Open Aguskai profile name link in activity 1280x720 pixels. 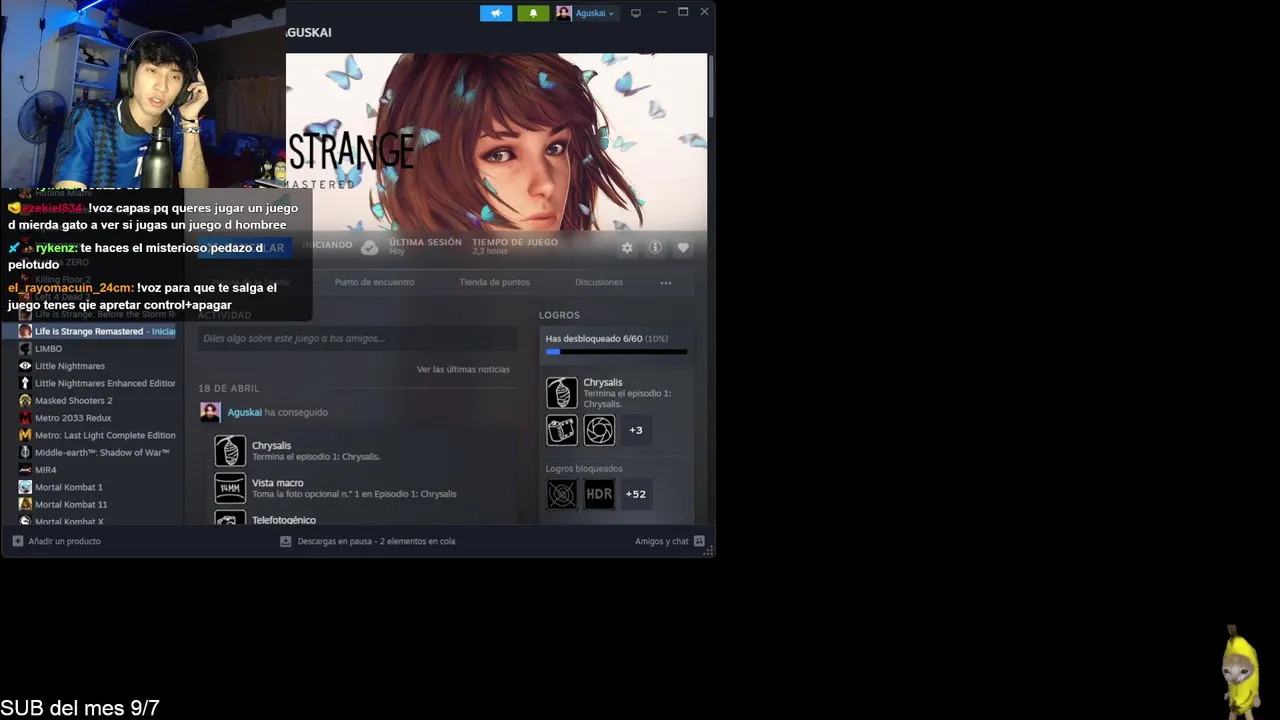pos(244,412)
